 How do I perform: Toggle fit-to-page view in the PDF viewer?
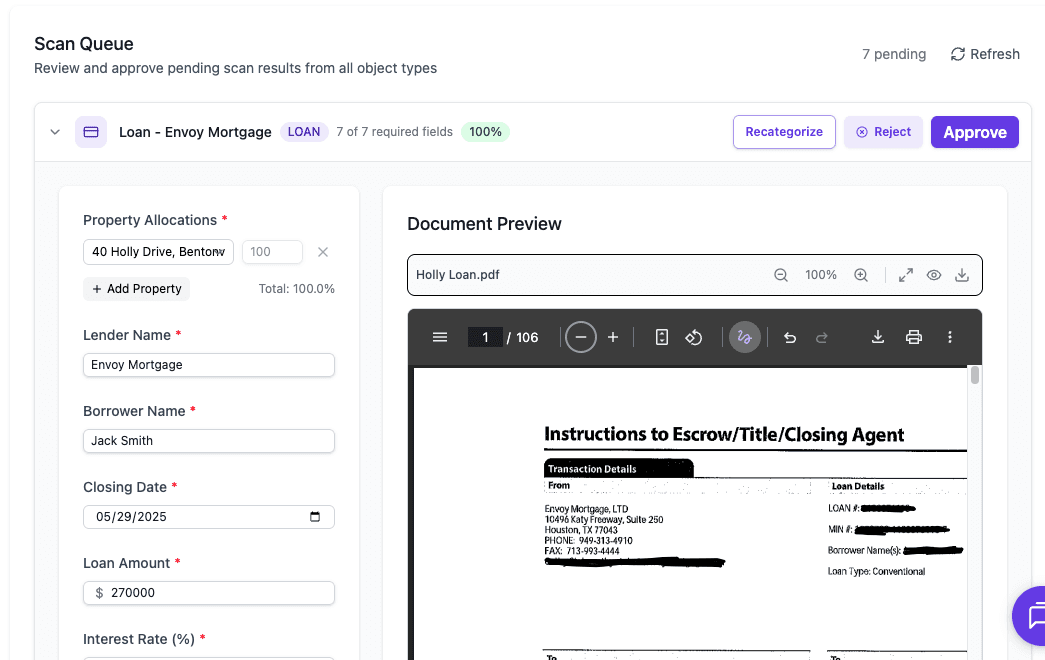[x=661, y=337]
